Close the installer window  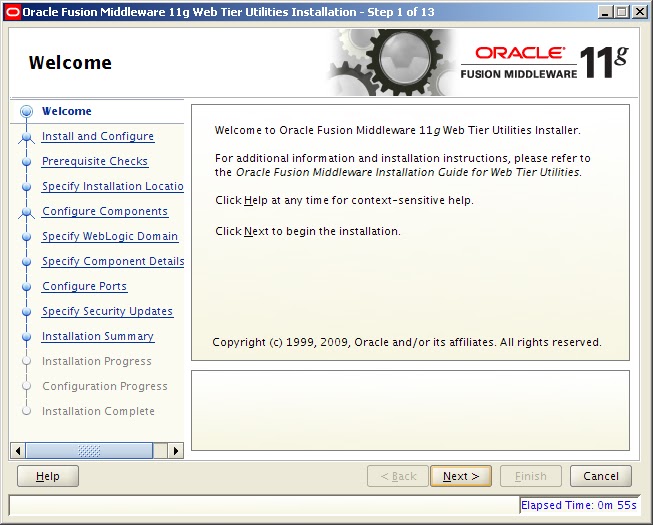point(640,12)
